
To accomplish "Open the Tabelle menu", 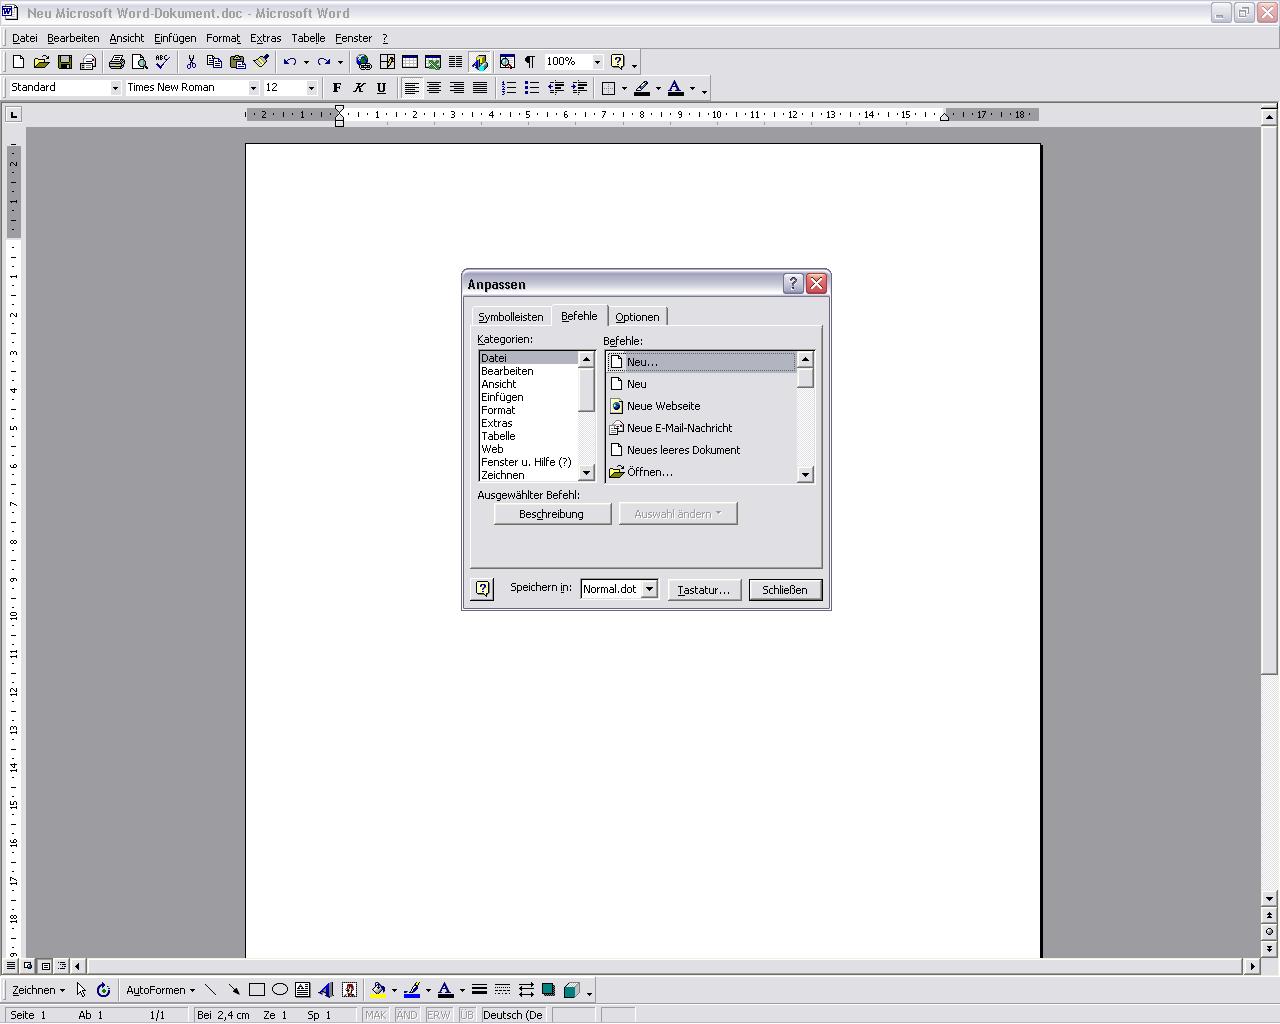I will (x=308, y=38).
